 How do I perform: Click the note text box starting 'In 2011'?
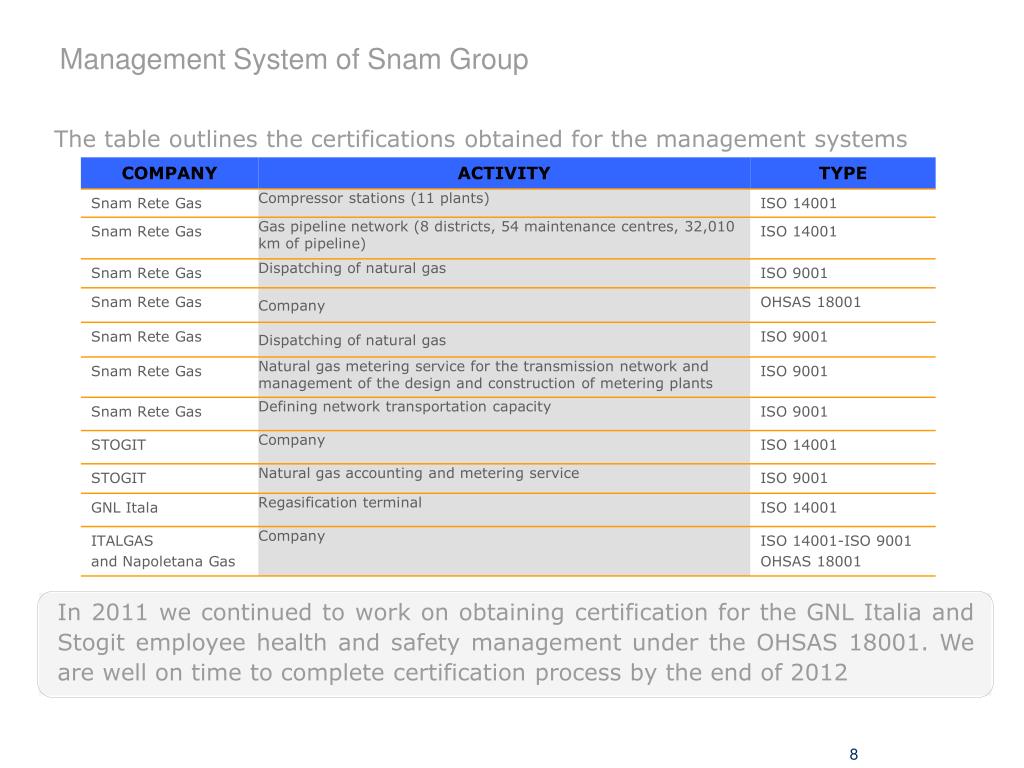point(515,642)
